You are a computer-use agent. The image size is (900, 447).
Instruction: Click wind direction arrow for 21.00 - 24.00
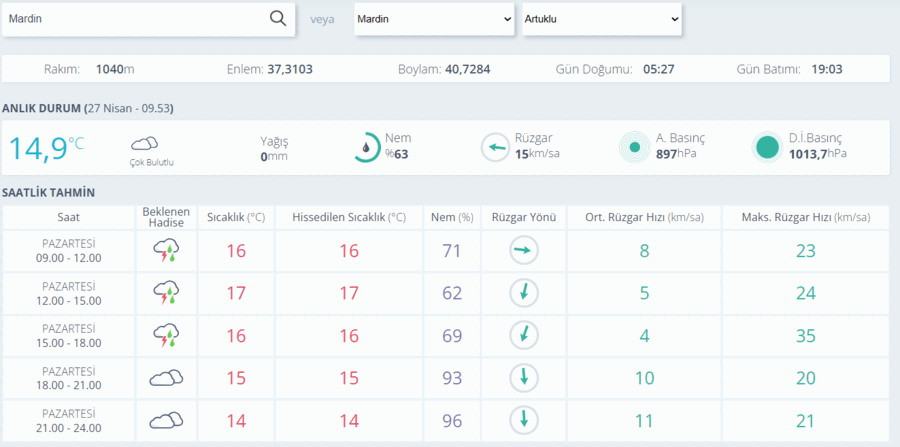(x=524, y=421)
